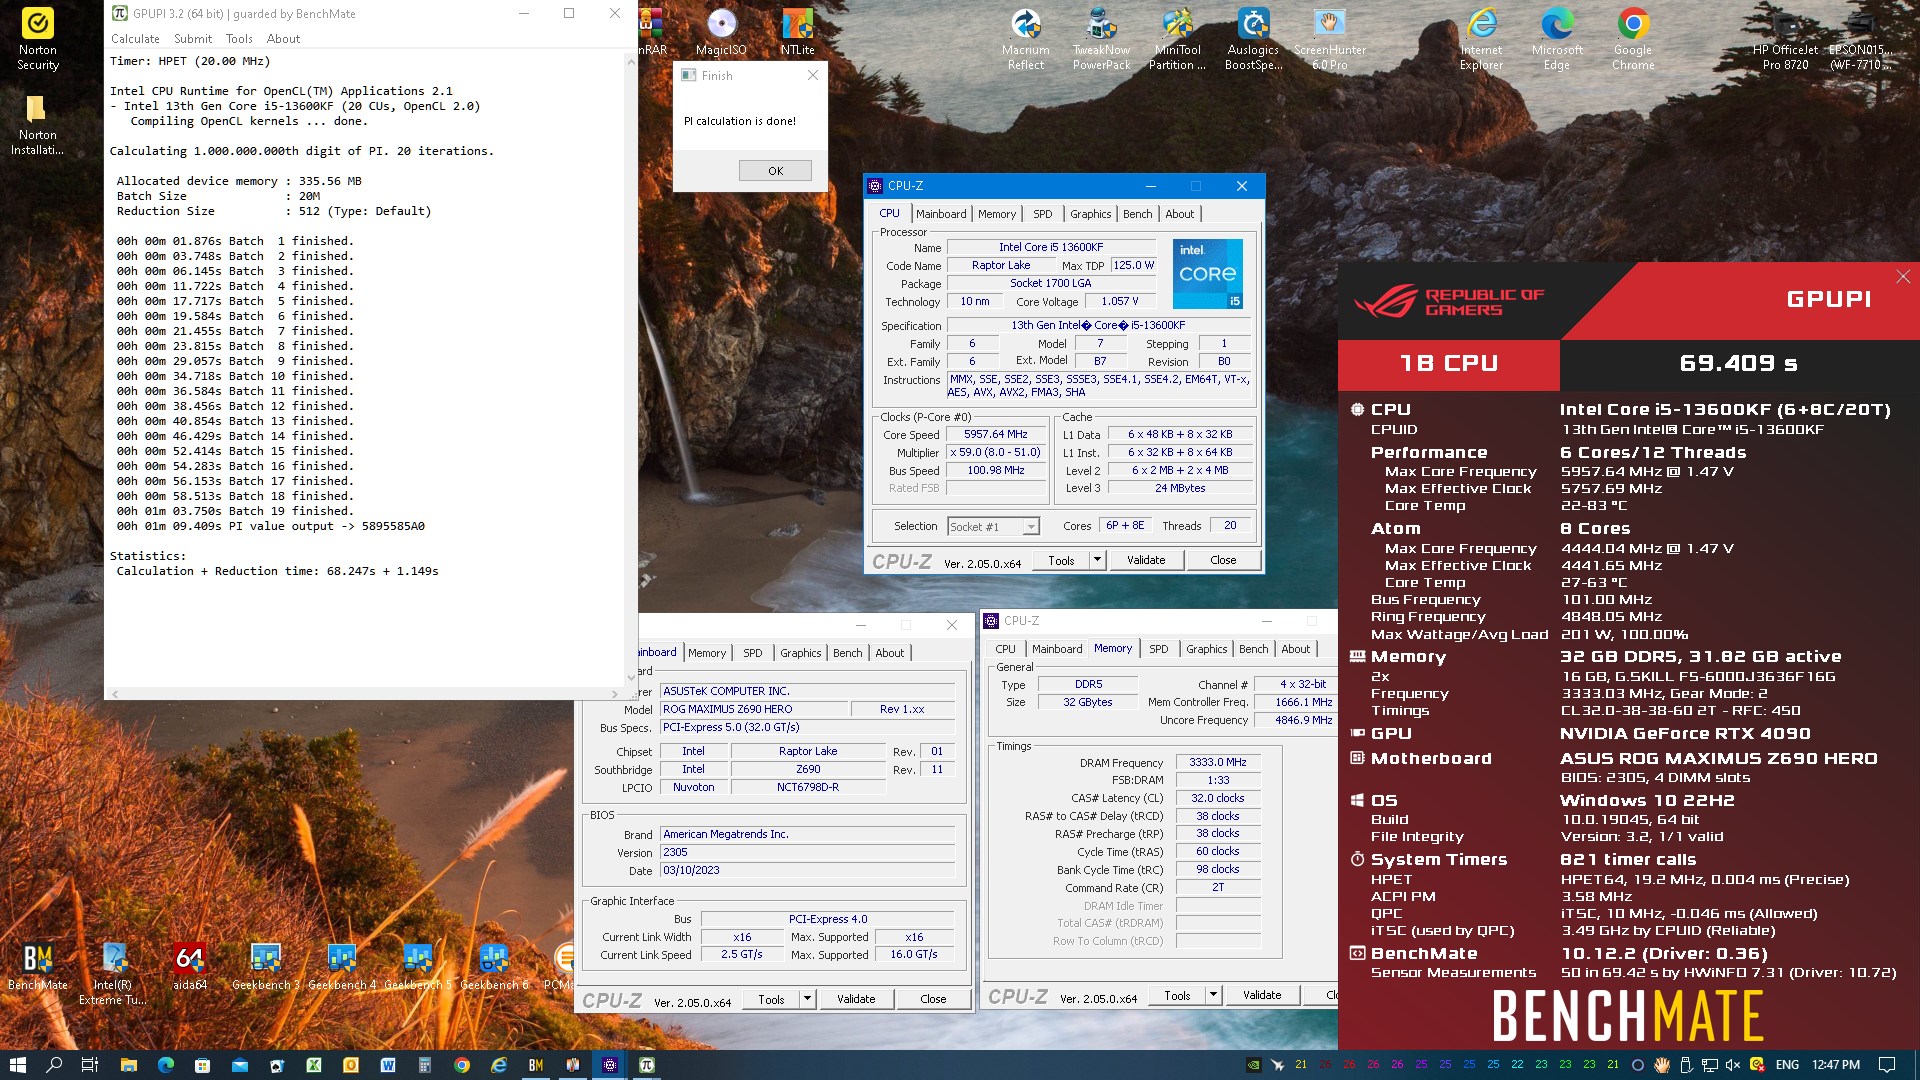Image resolution: width=1920 pixels, height=1080 pixels.
Task: Launch Geekbench 3 desktop icon
Action: 265,967
